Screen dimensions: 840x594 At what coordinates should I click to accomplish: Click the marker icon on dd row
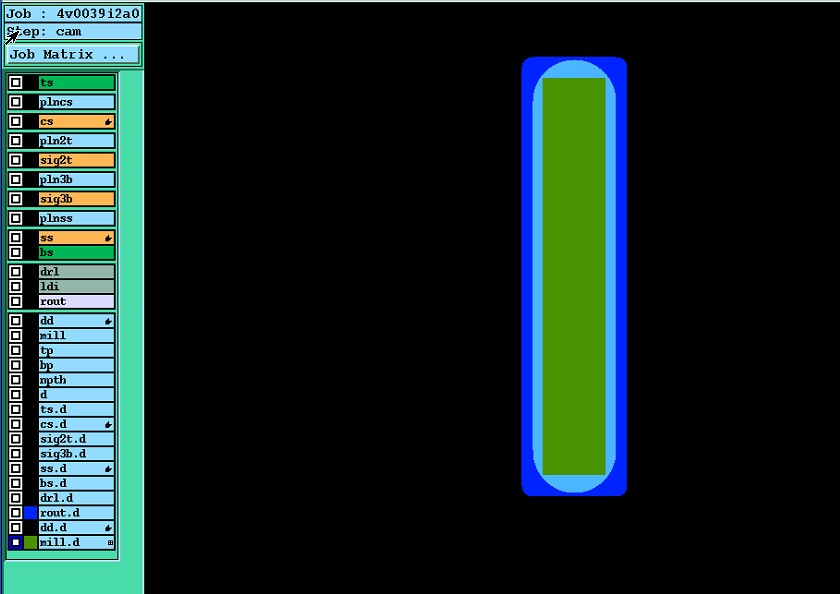[x=108, y=321]
